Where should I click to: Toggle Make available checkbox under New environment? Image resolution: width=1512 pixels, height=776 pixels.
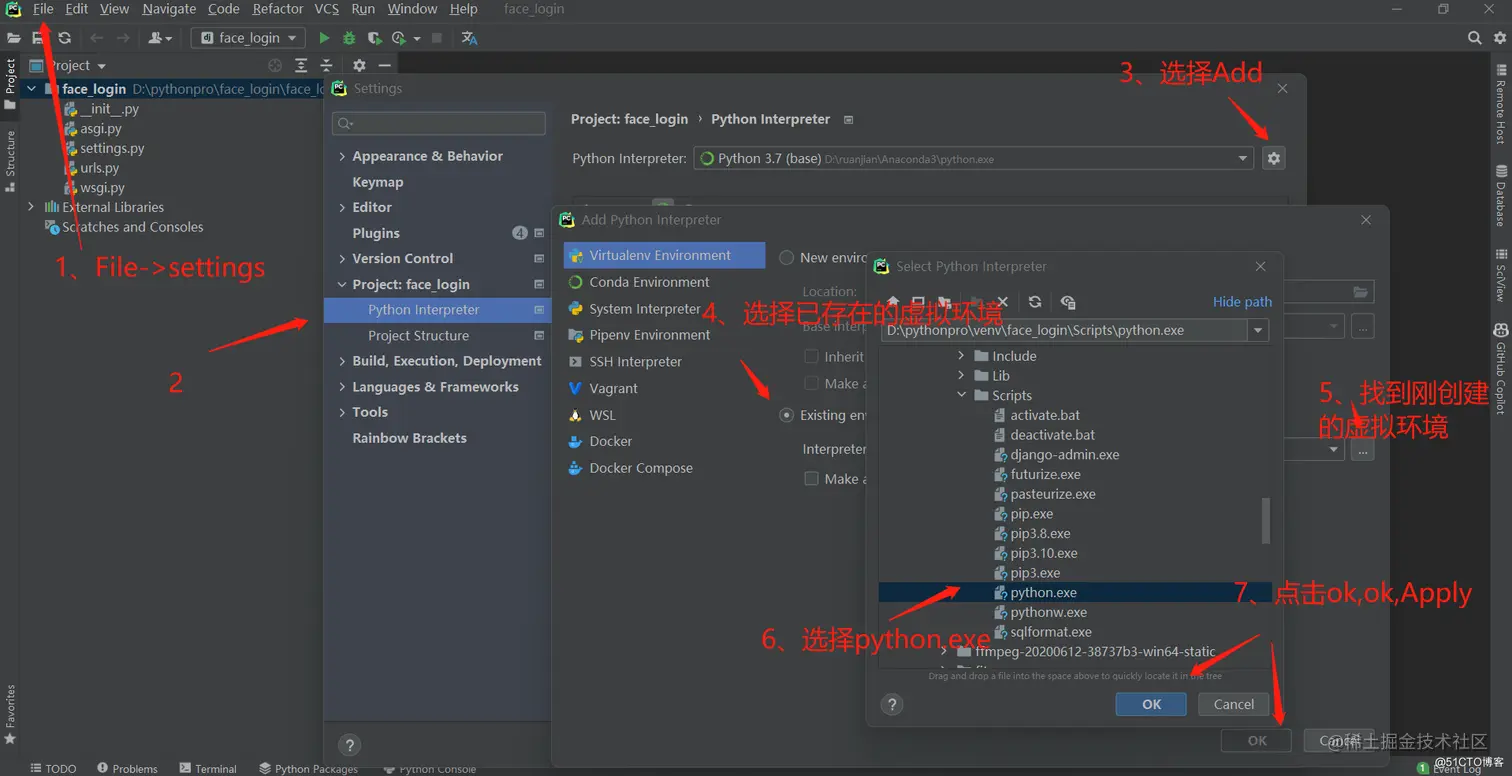[812, 384]
